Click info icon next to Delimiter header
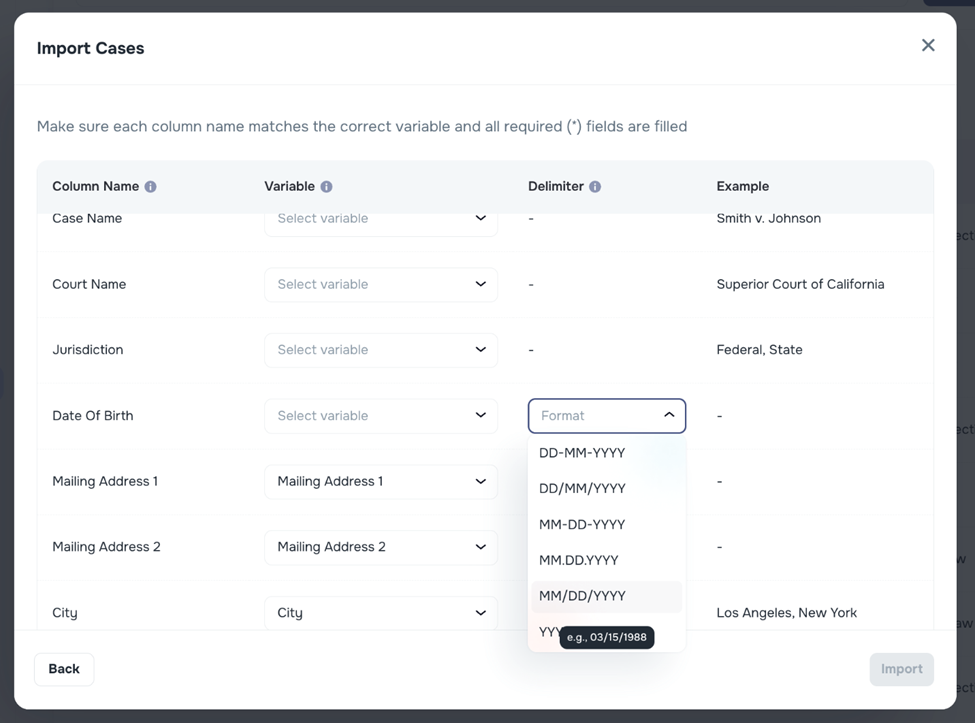 pyautogui.click(x=595, y=187)
